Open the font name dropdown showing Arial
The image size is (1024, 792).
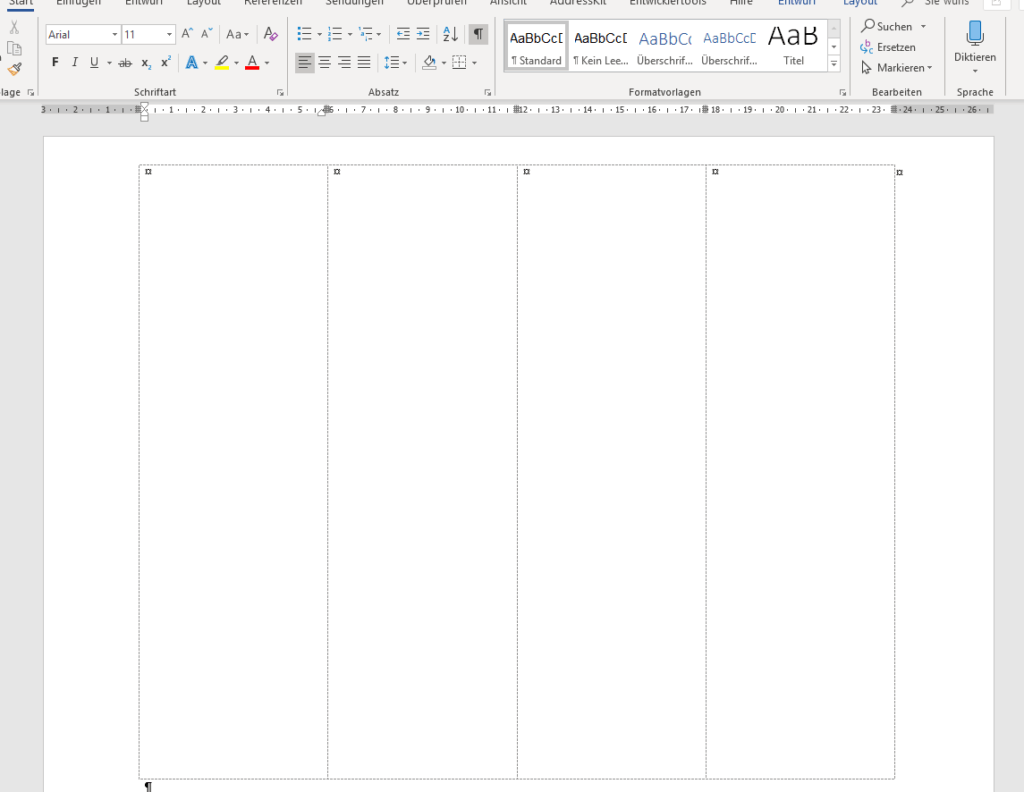pyautogui.click(x=115, y=35)
